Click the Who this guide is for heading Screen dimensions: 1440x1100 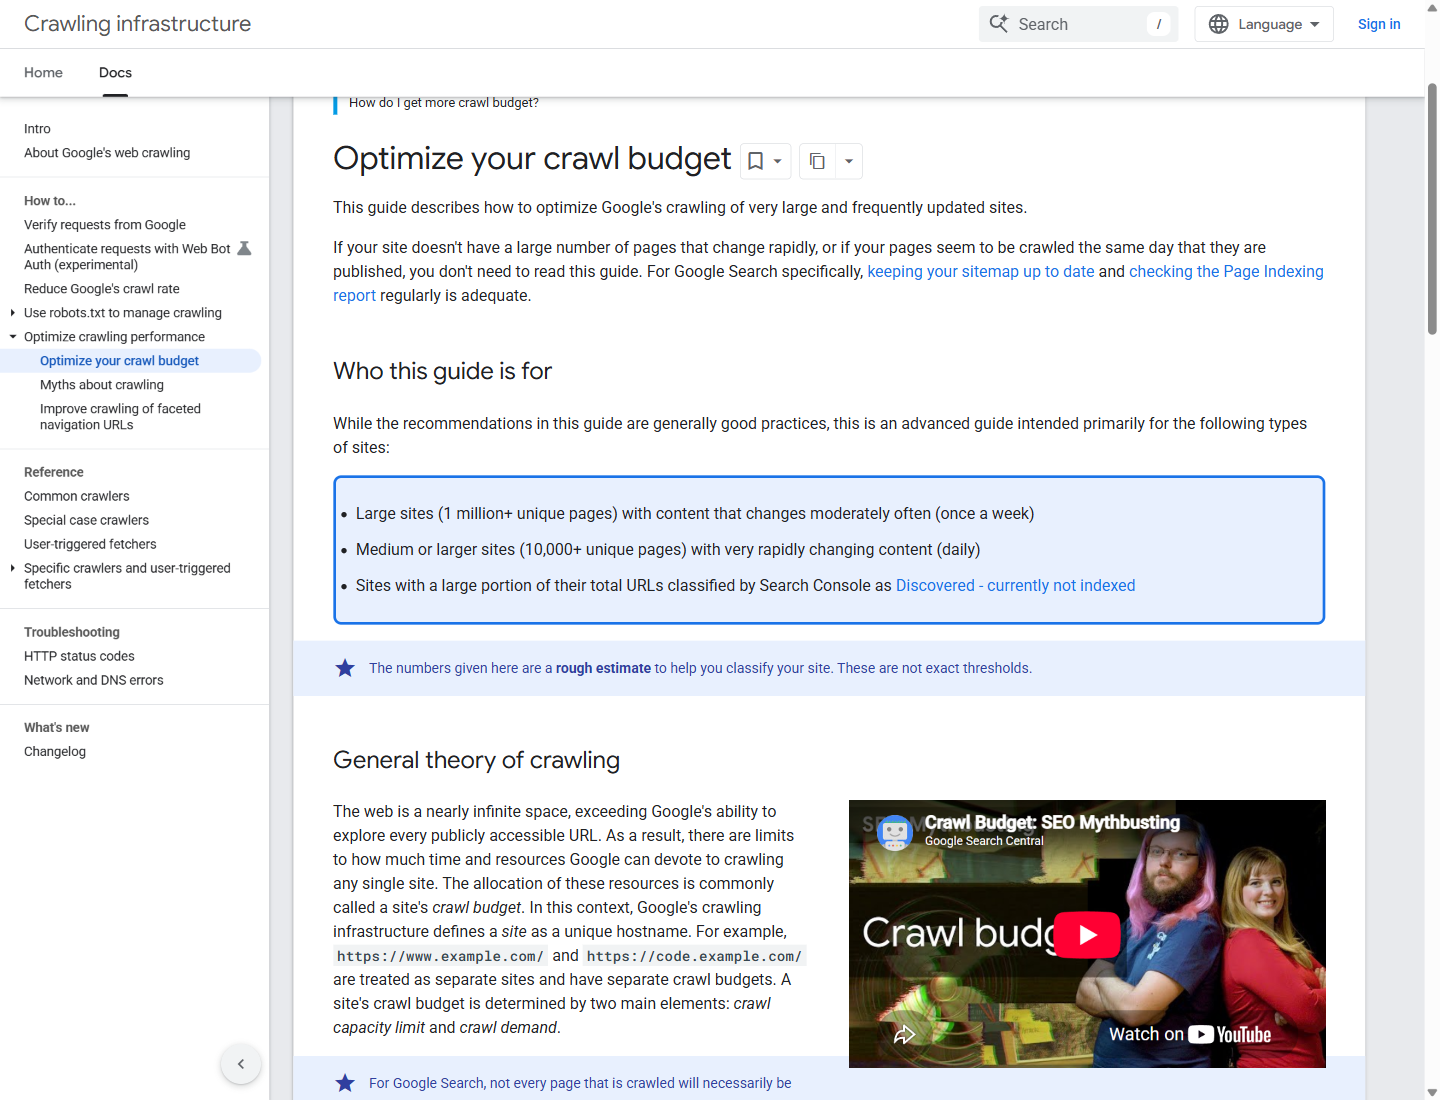coord(442,371)
